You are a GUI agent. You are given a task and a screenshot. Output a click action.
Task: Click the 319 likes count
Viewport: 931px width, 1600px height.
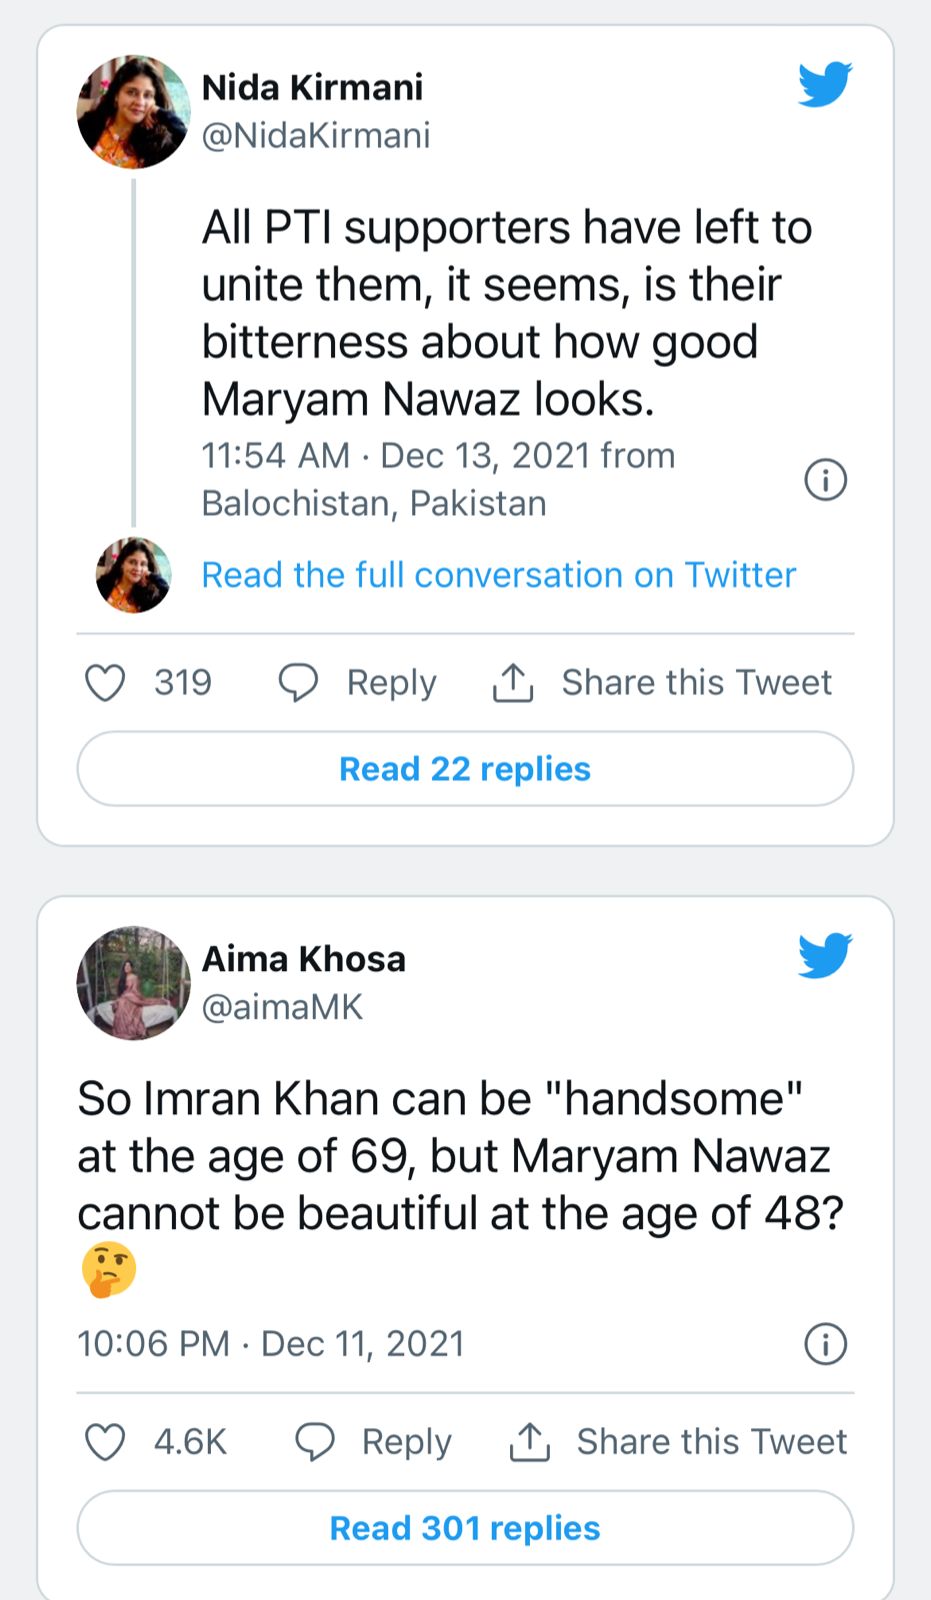point(181,682)
